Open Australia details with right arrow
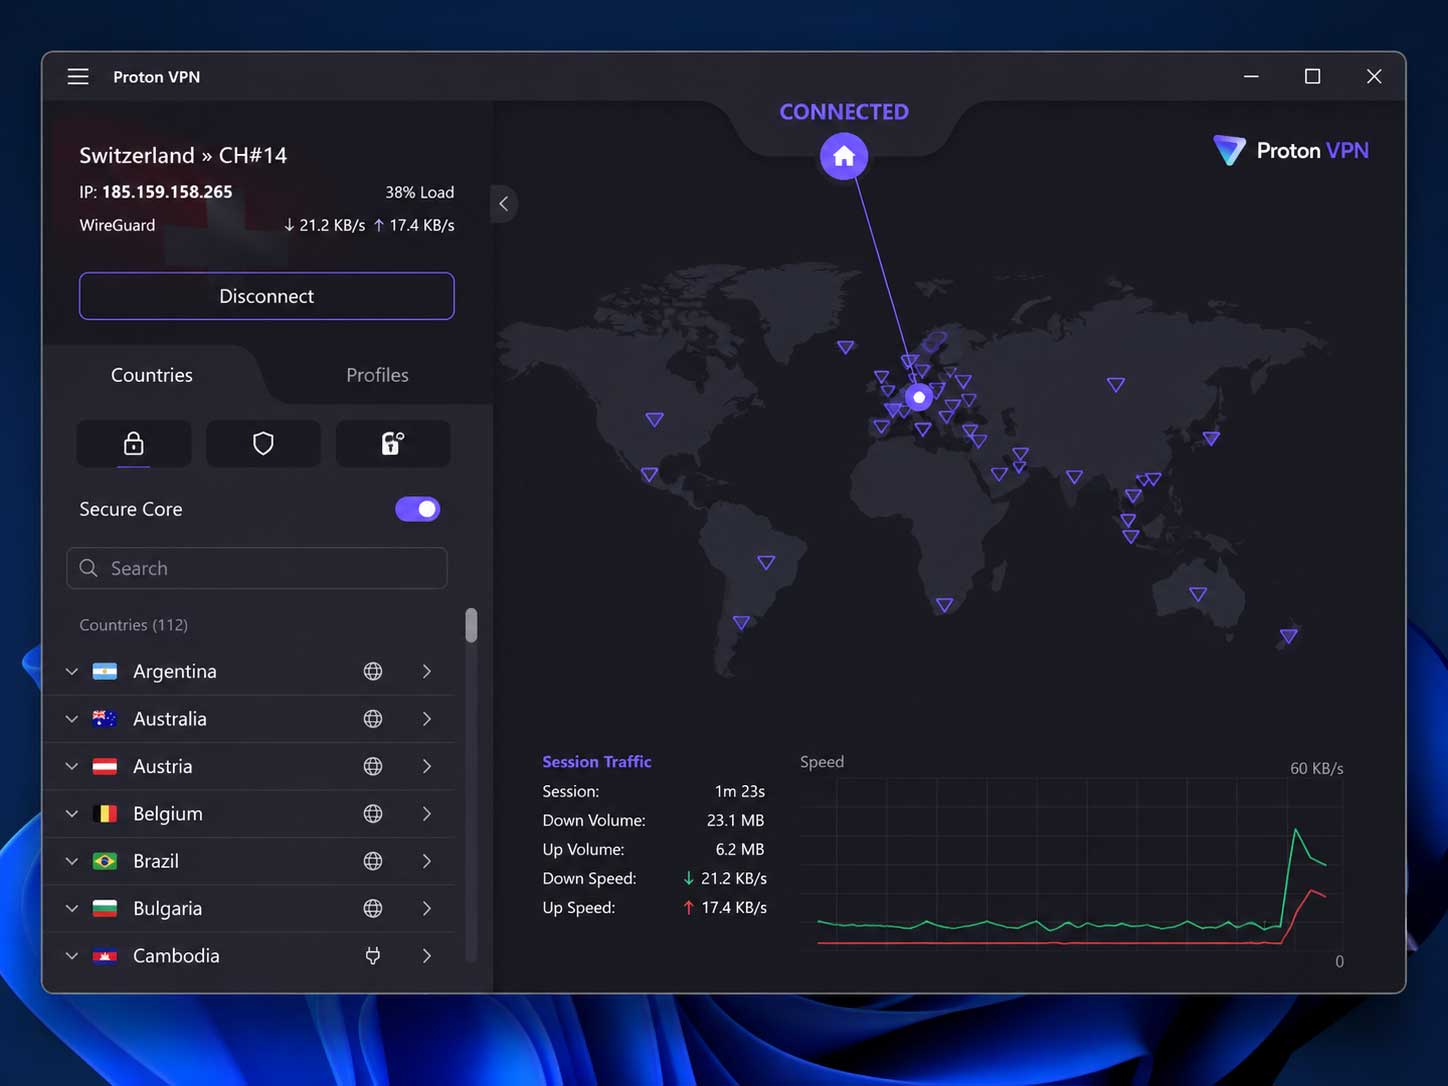Image resolution: width=1448 pixels, height=1086 pixels. 427,719
